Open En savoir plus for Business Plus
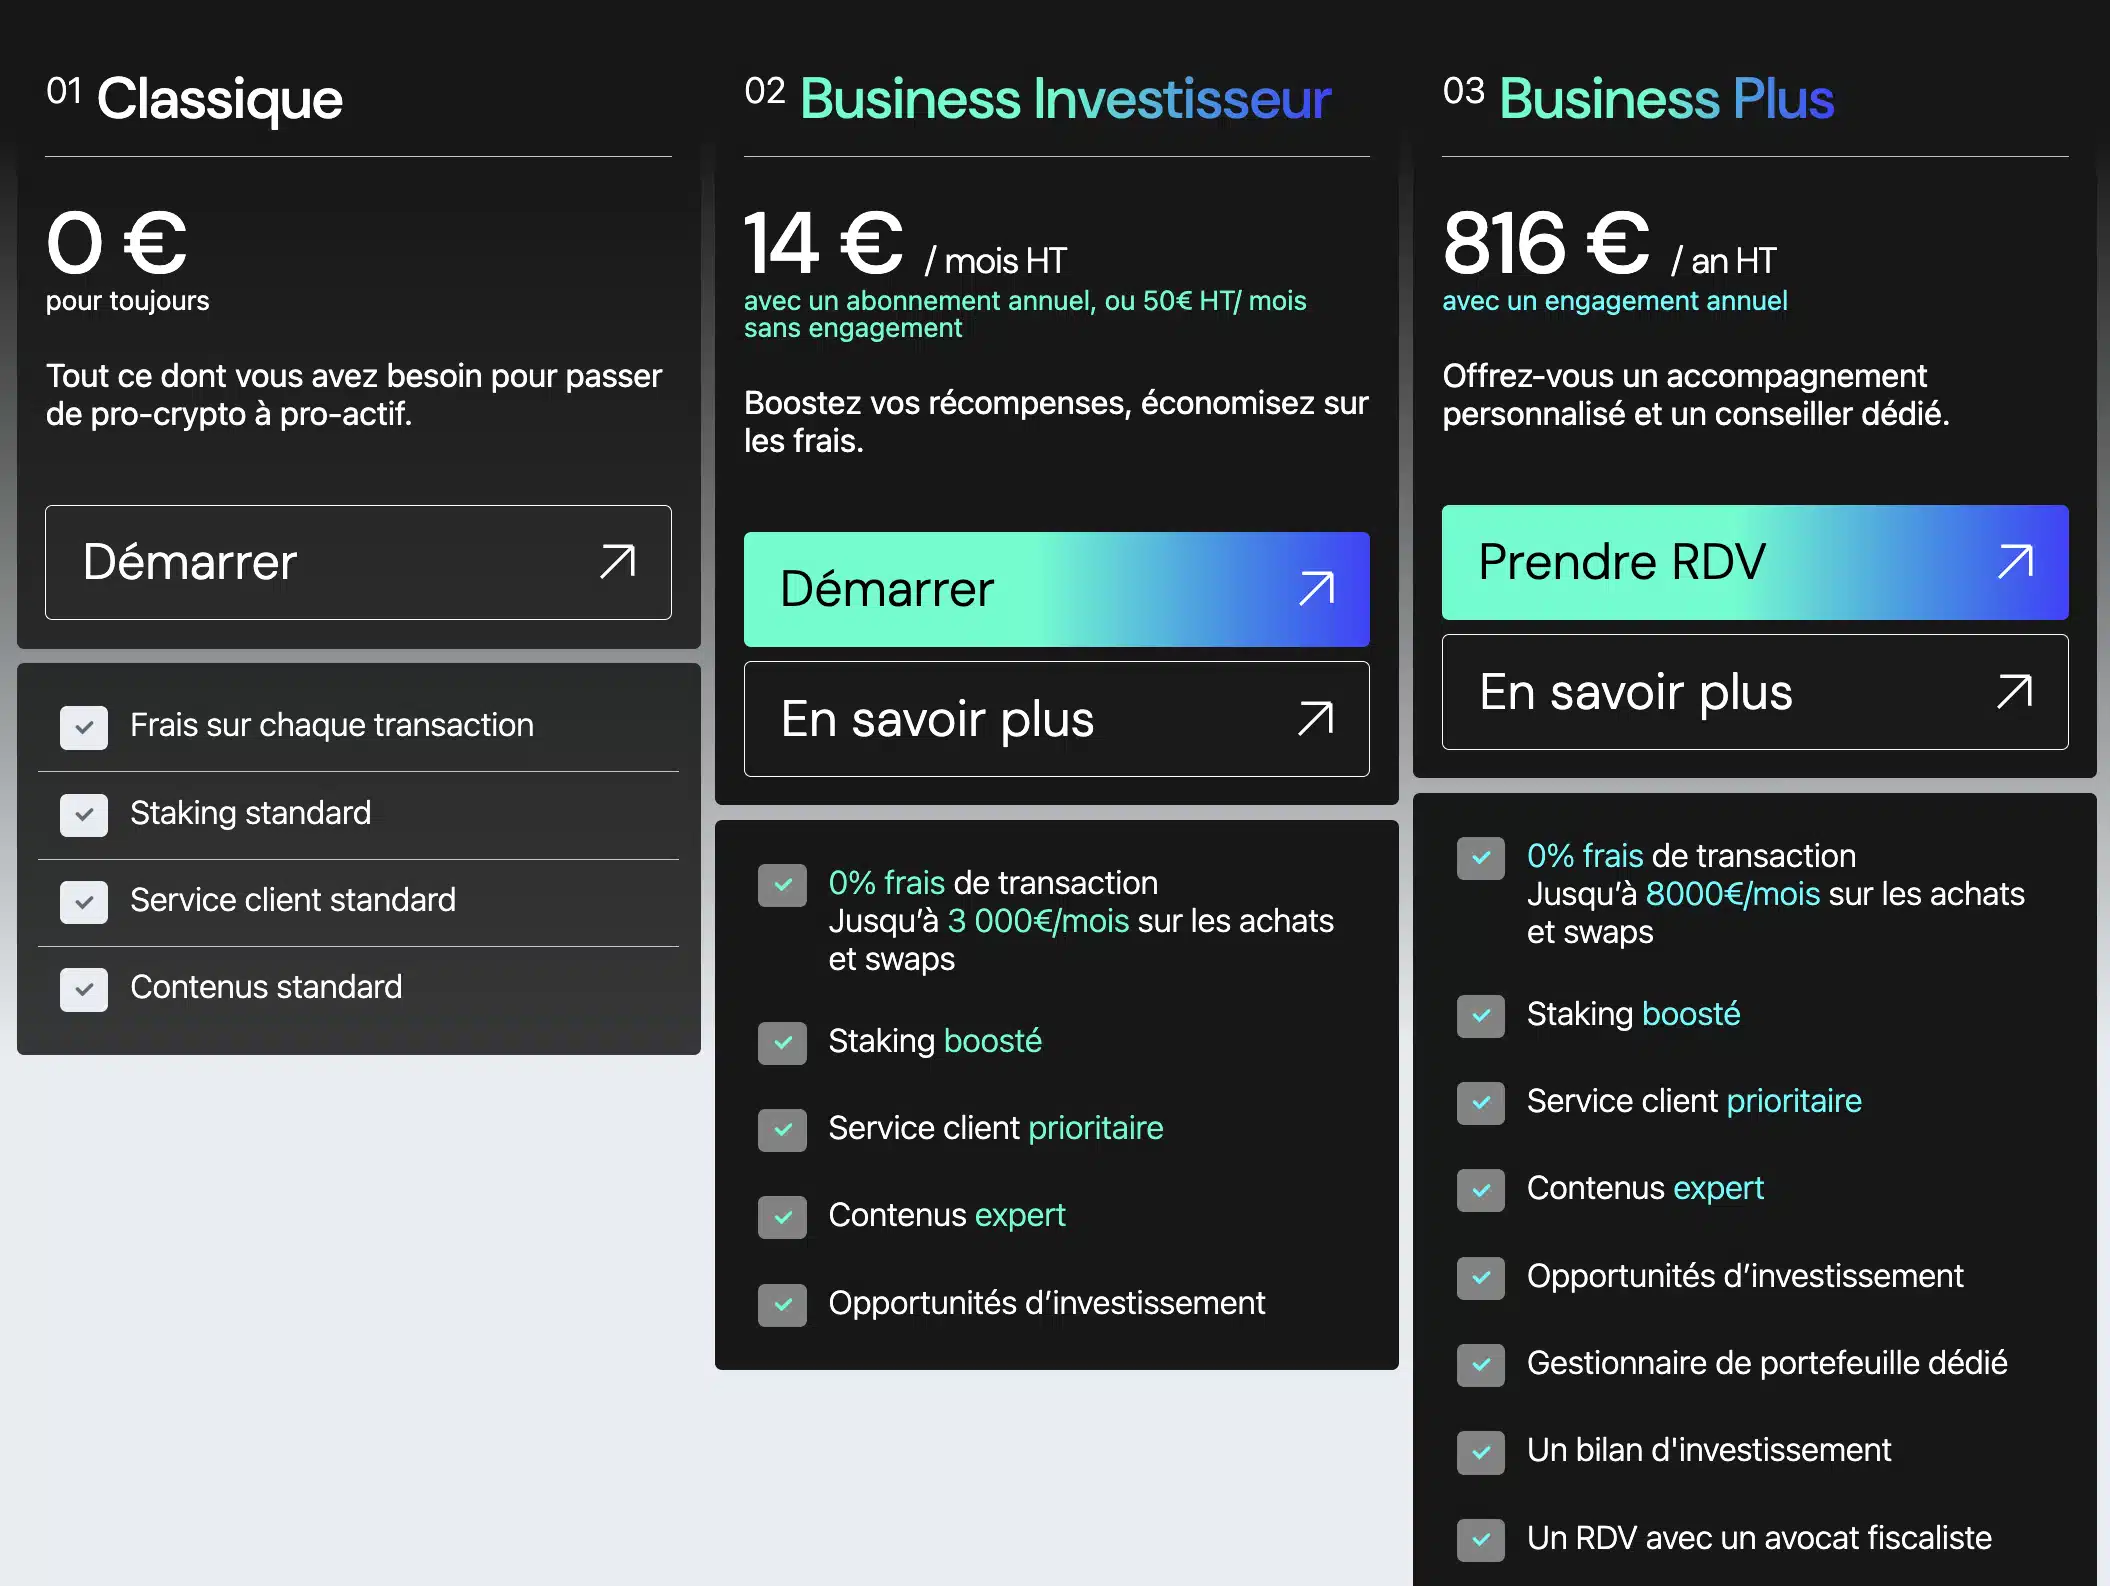This screenshot has height=1586, width=2110. click(1754, 692)
